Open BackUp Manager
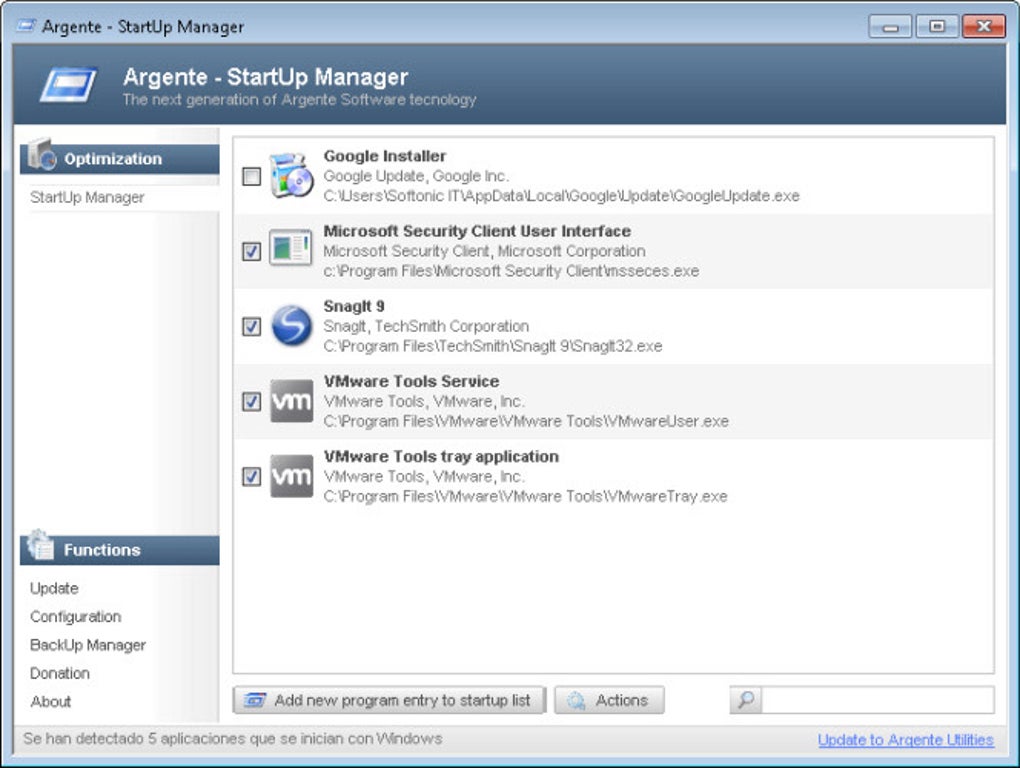The width and height of the screenshot is (1020, 768). click(x=88, y=645)
